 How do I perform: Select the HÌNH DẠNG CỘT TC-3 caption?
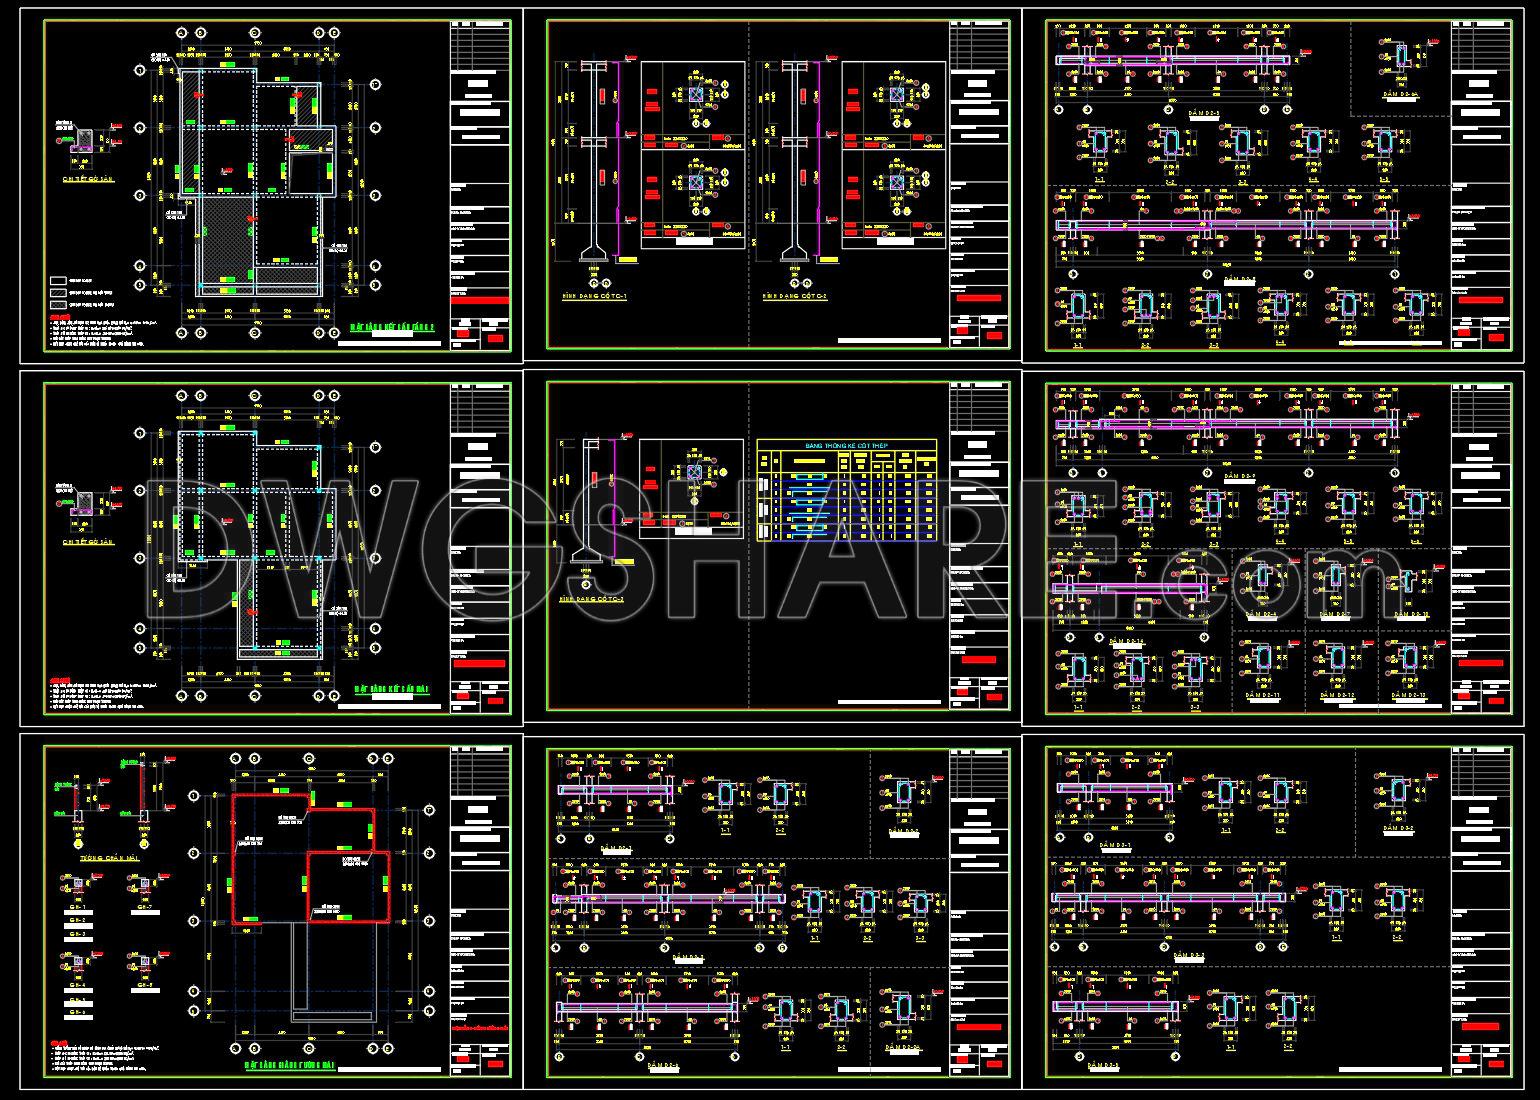click(592, 597)
